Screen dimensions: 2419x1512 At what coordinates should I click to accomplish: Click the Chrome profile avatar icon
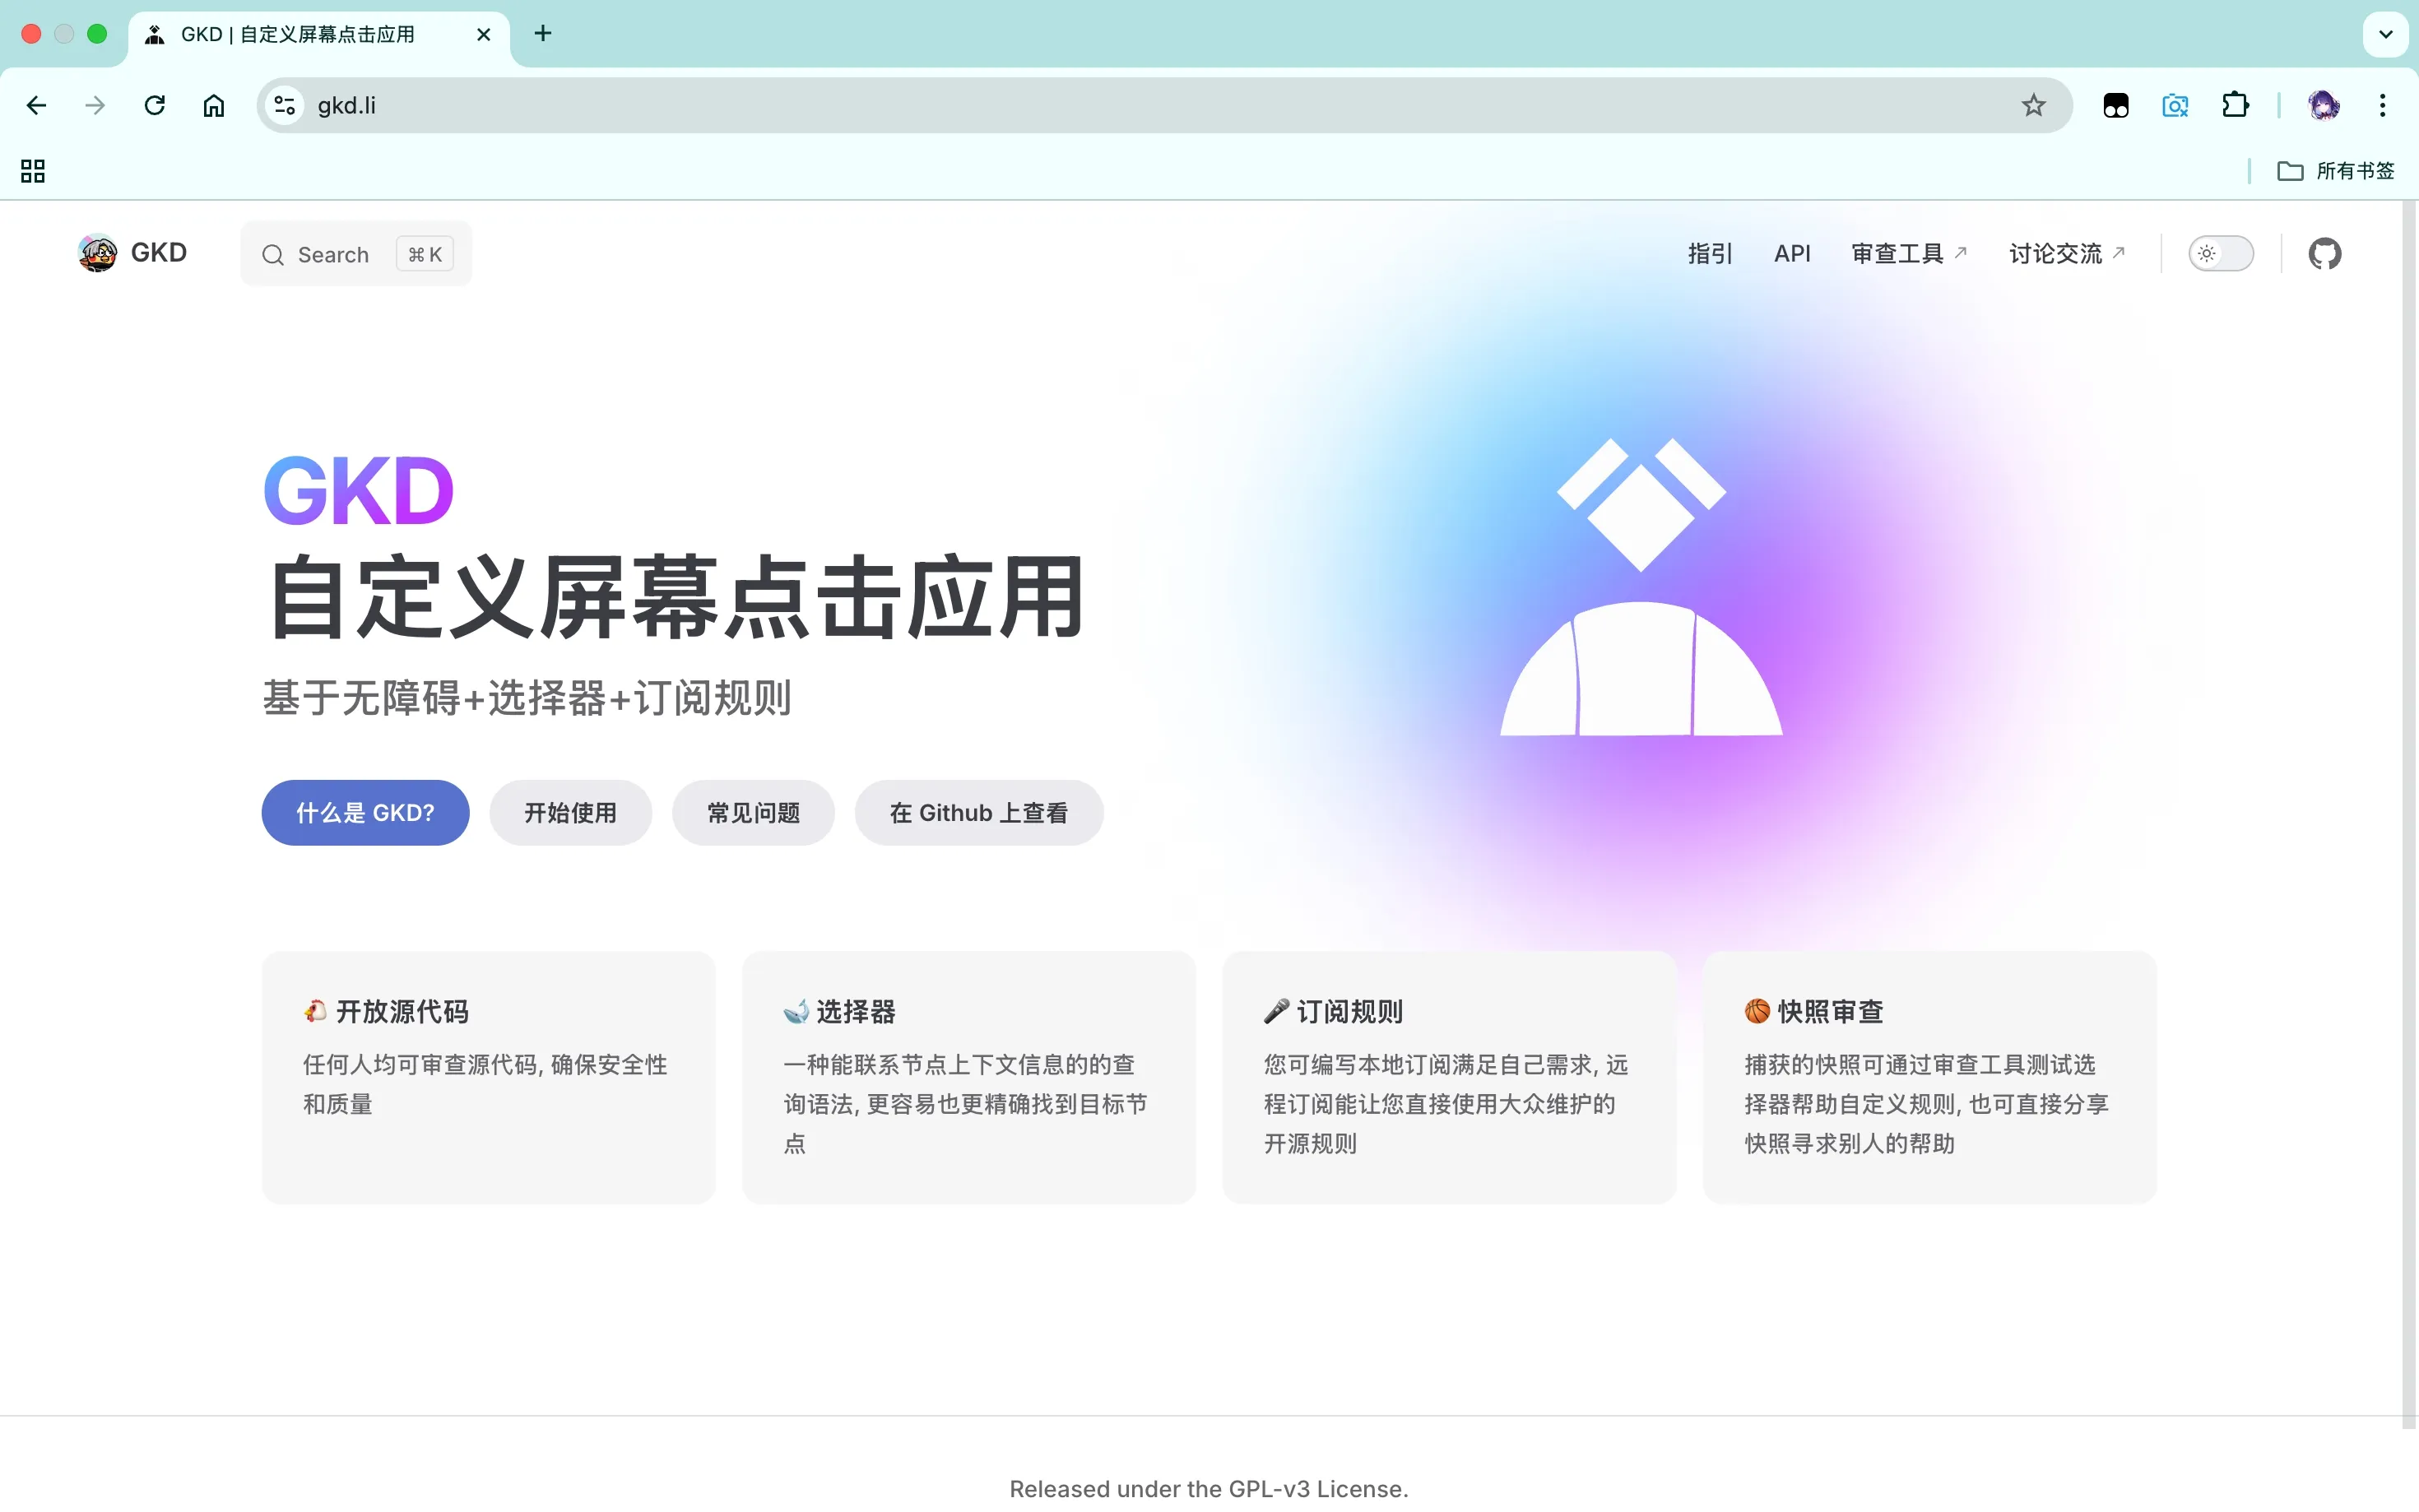click(x=2323, y=106)
